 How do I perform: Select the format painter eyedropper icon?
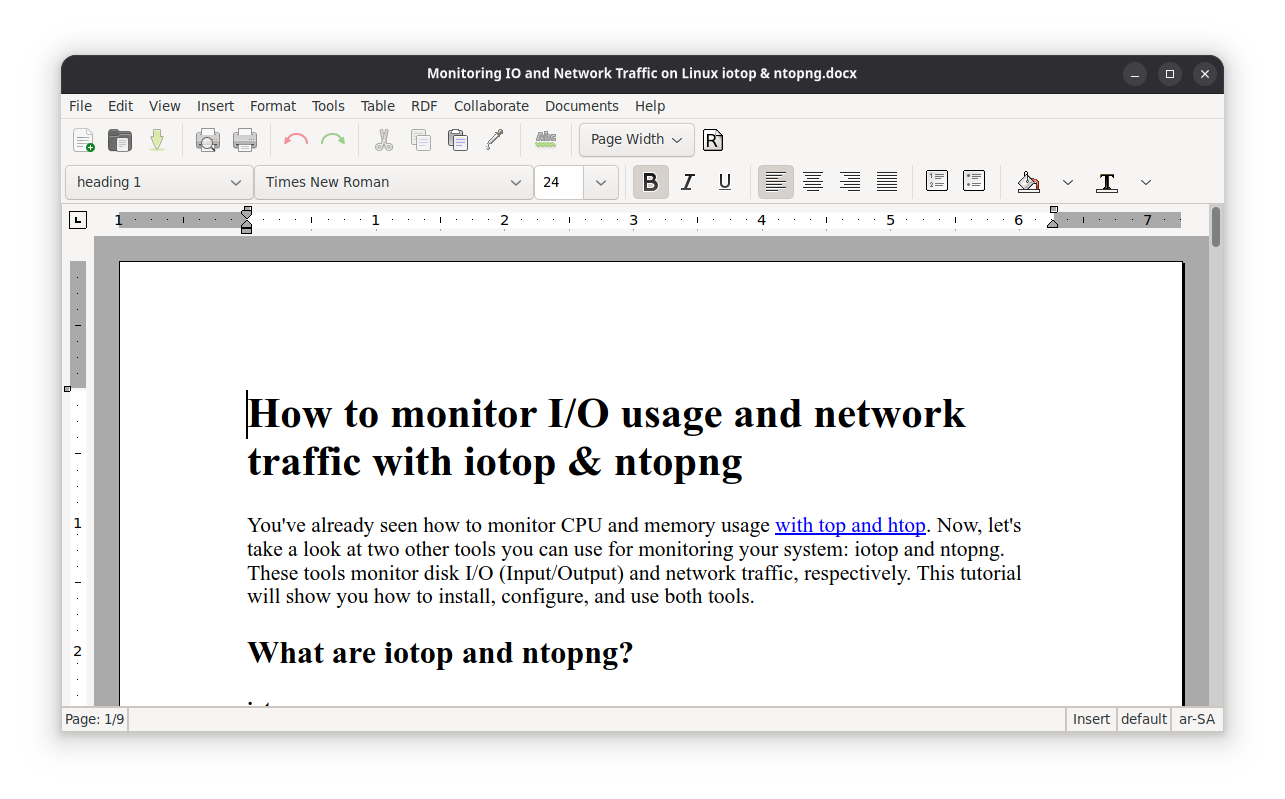coord(495,140)
